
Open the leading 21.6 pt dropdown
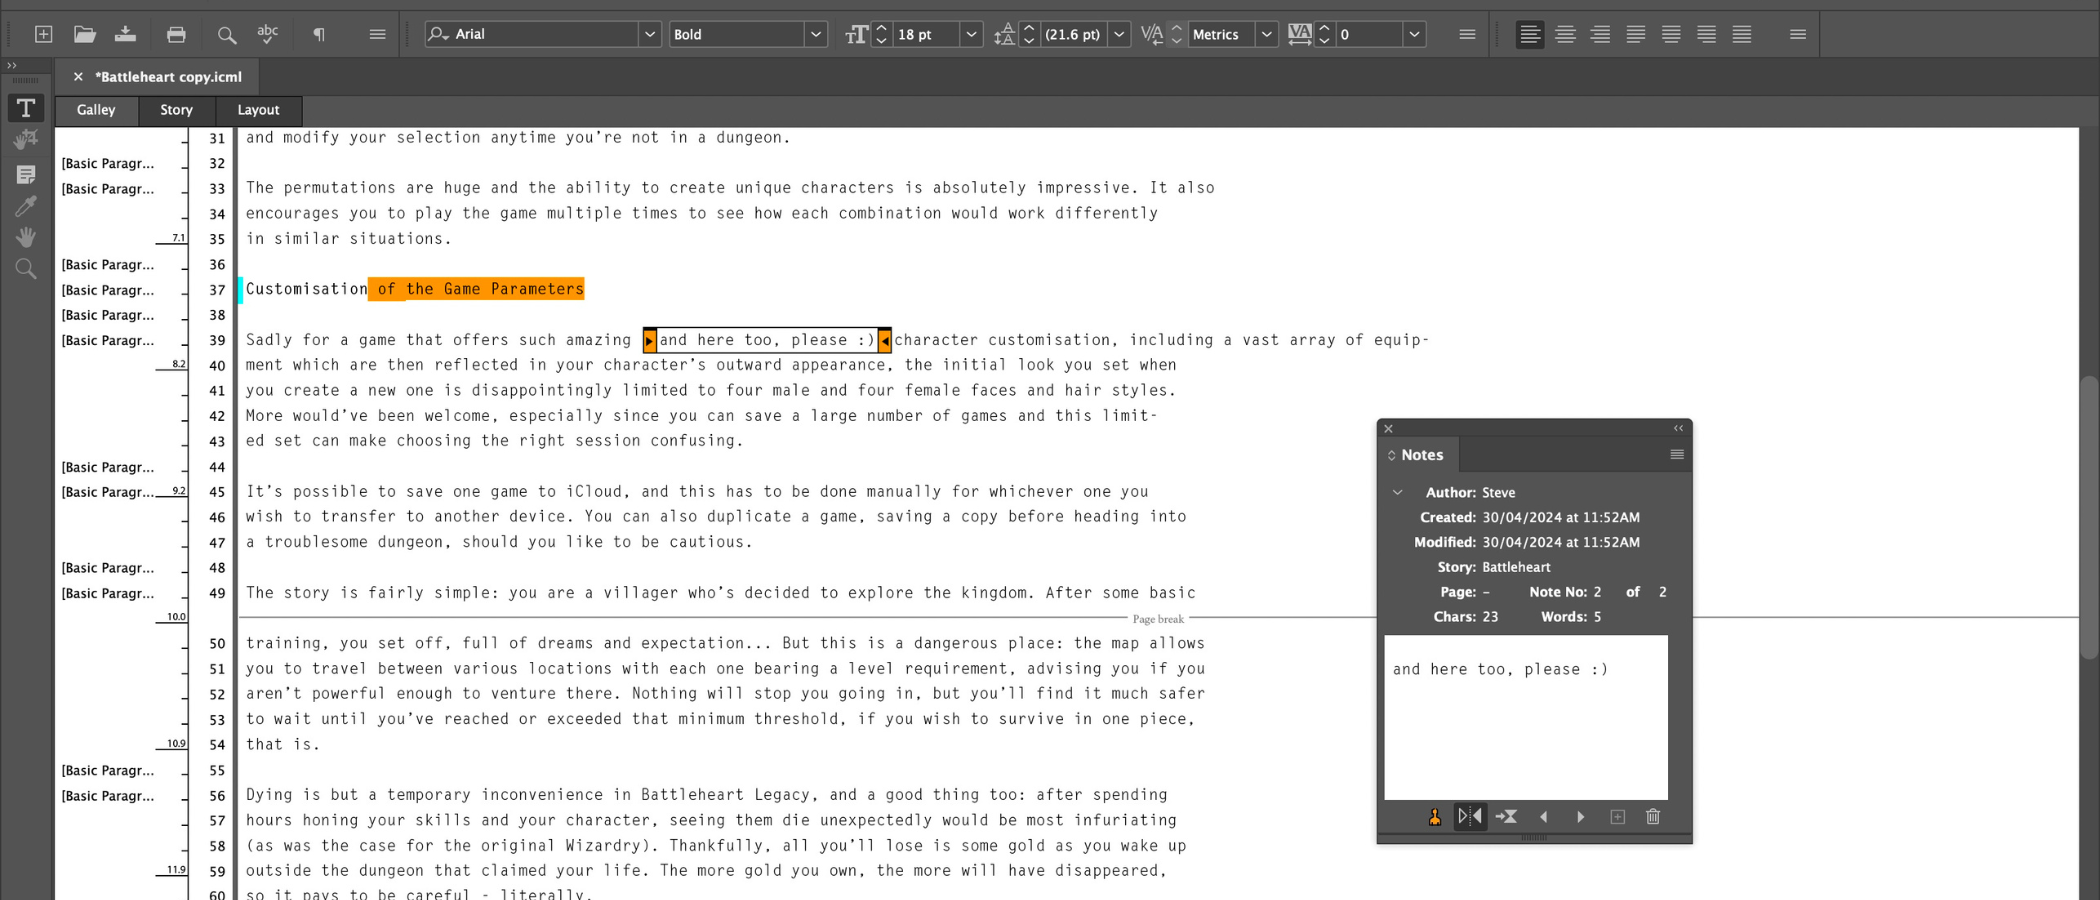(x=1120, y=34)
